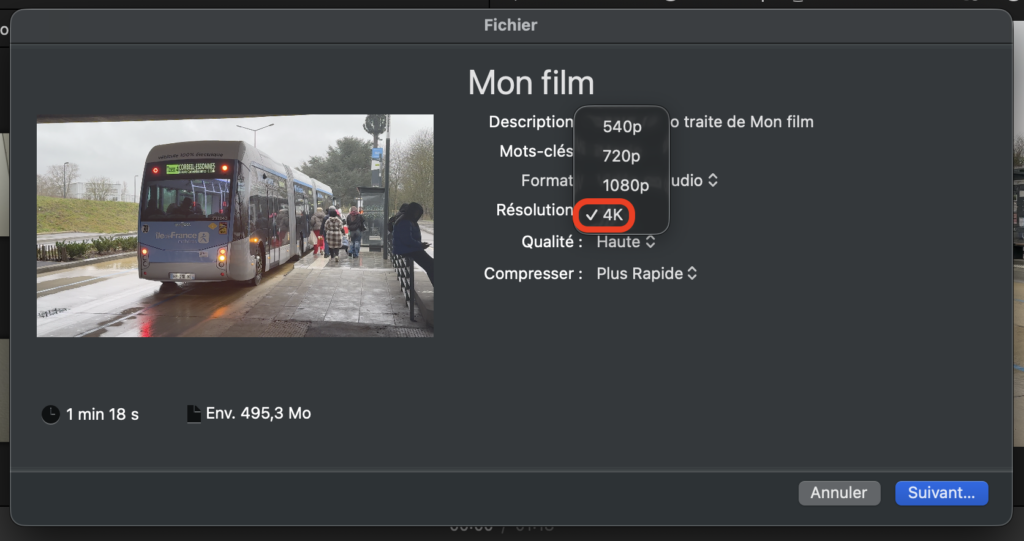Click the Mots-clés label
The width and height of the screenshot is (1024, 541).
point(535,151)
